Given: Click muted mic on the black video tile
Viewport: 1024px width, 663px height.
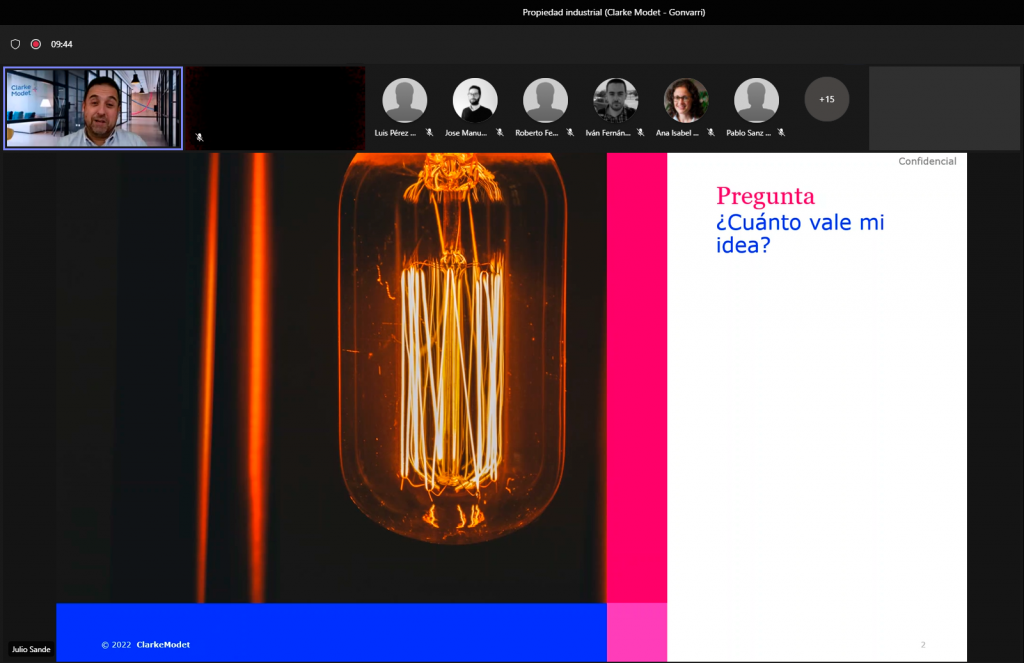Looking at the screenshot, I should [199, 137].
